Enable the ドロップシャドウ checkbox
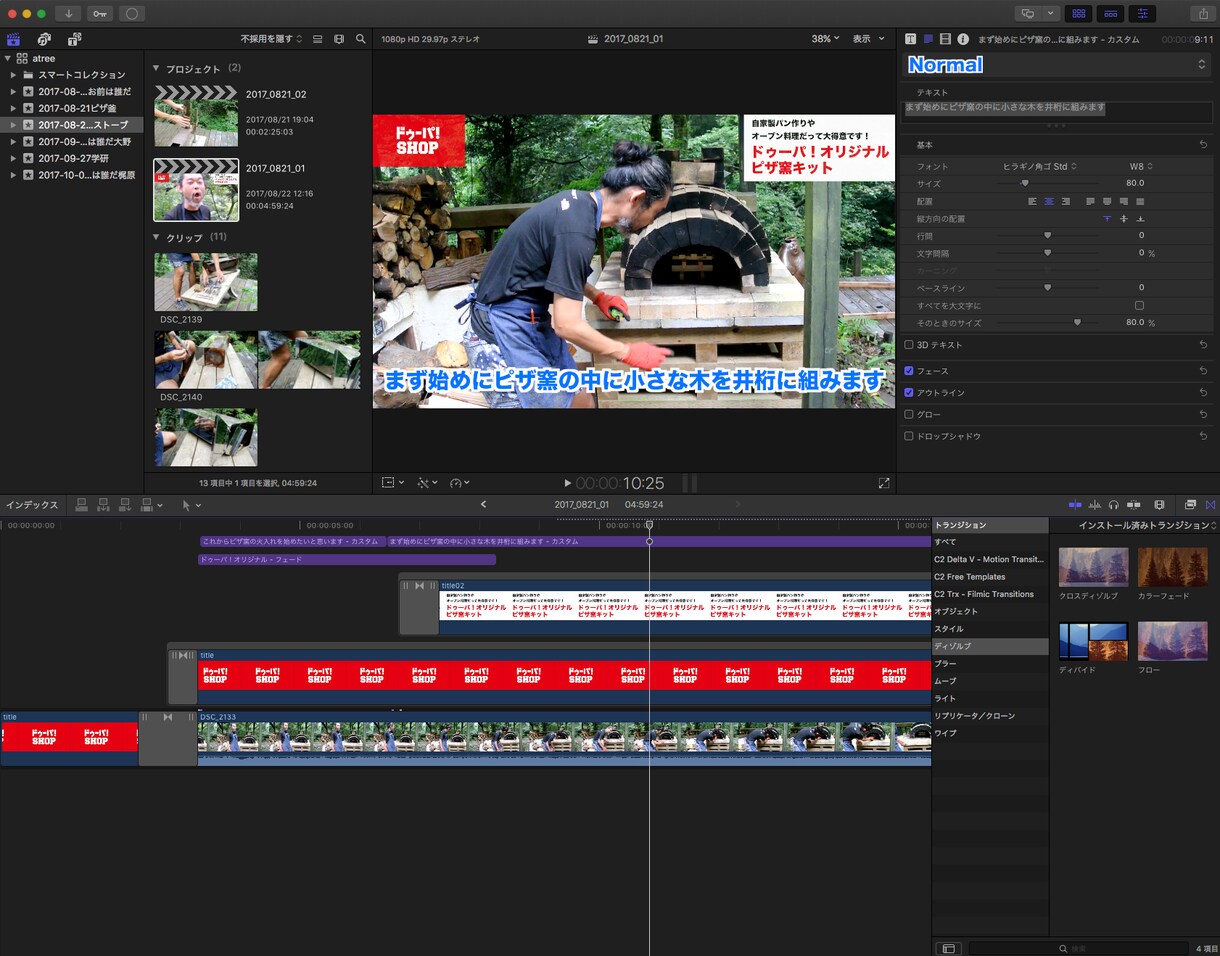The height and width of the screenshot is (956, 1220). 909,436
